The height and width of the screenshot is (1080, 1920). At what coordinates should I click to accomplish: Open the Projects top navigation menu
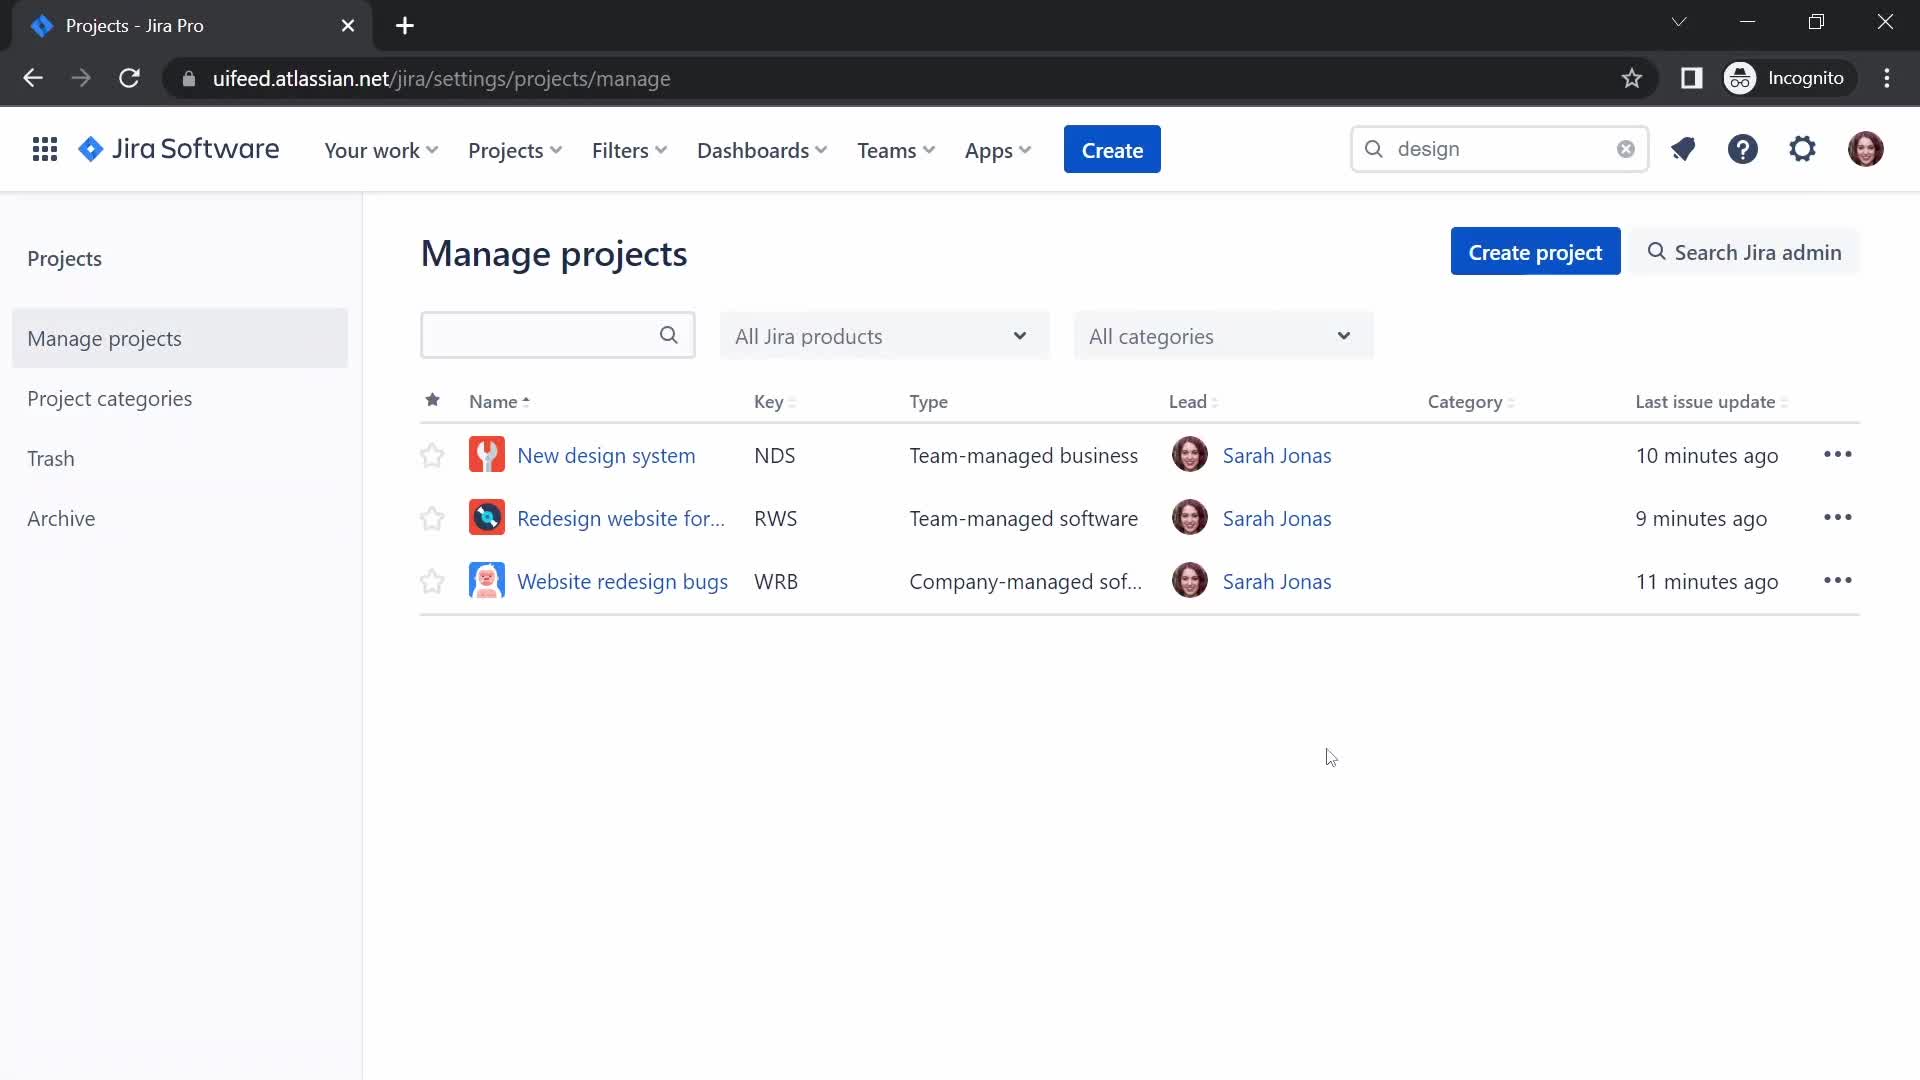point(515,150)
